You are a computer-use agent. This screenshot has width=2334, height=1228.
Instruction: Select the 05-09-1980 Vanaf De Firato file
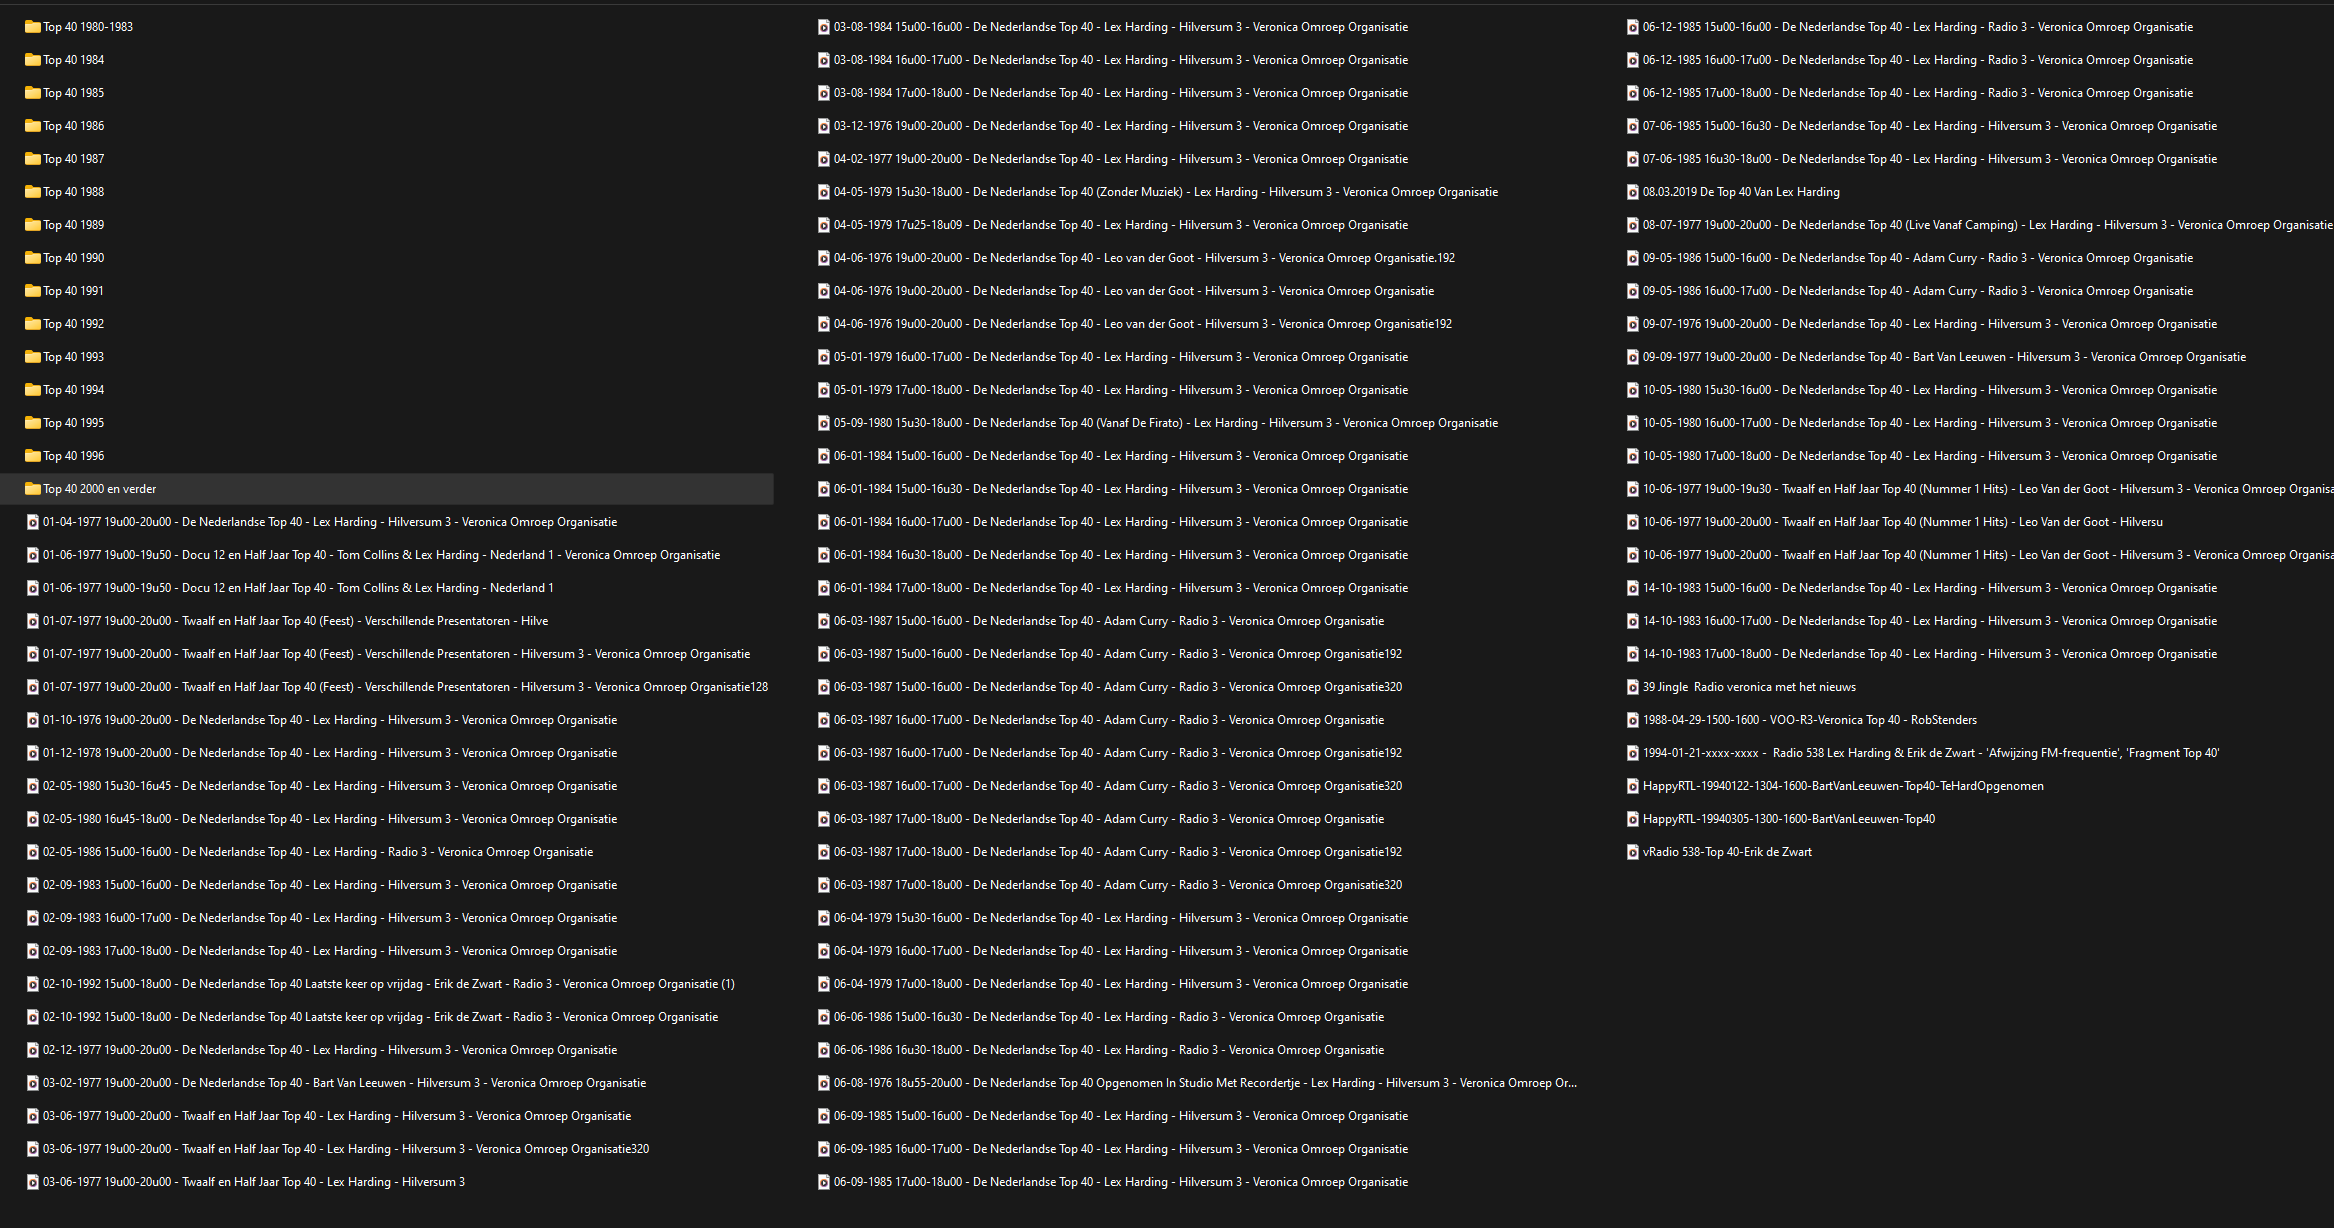tap(1165, 423)
